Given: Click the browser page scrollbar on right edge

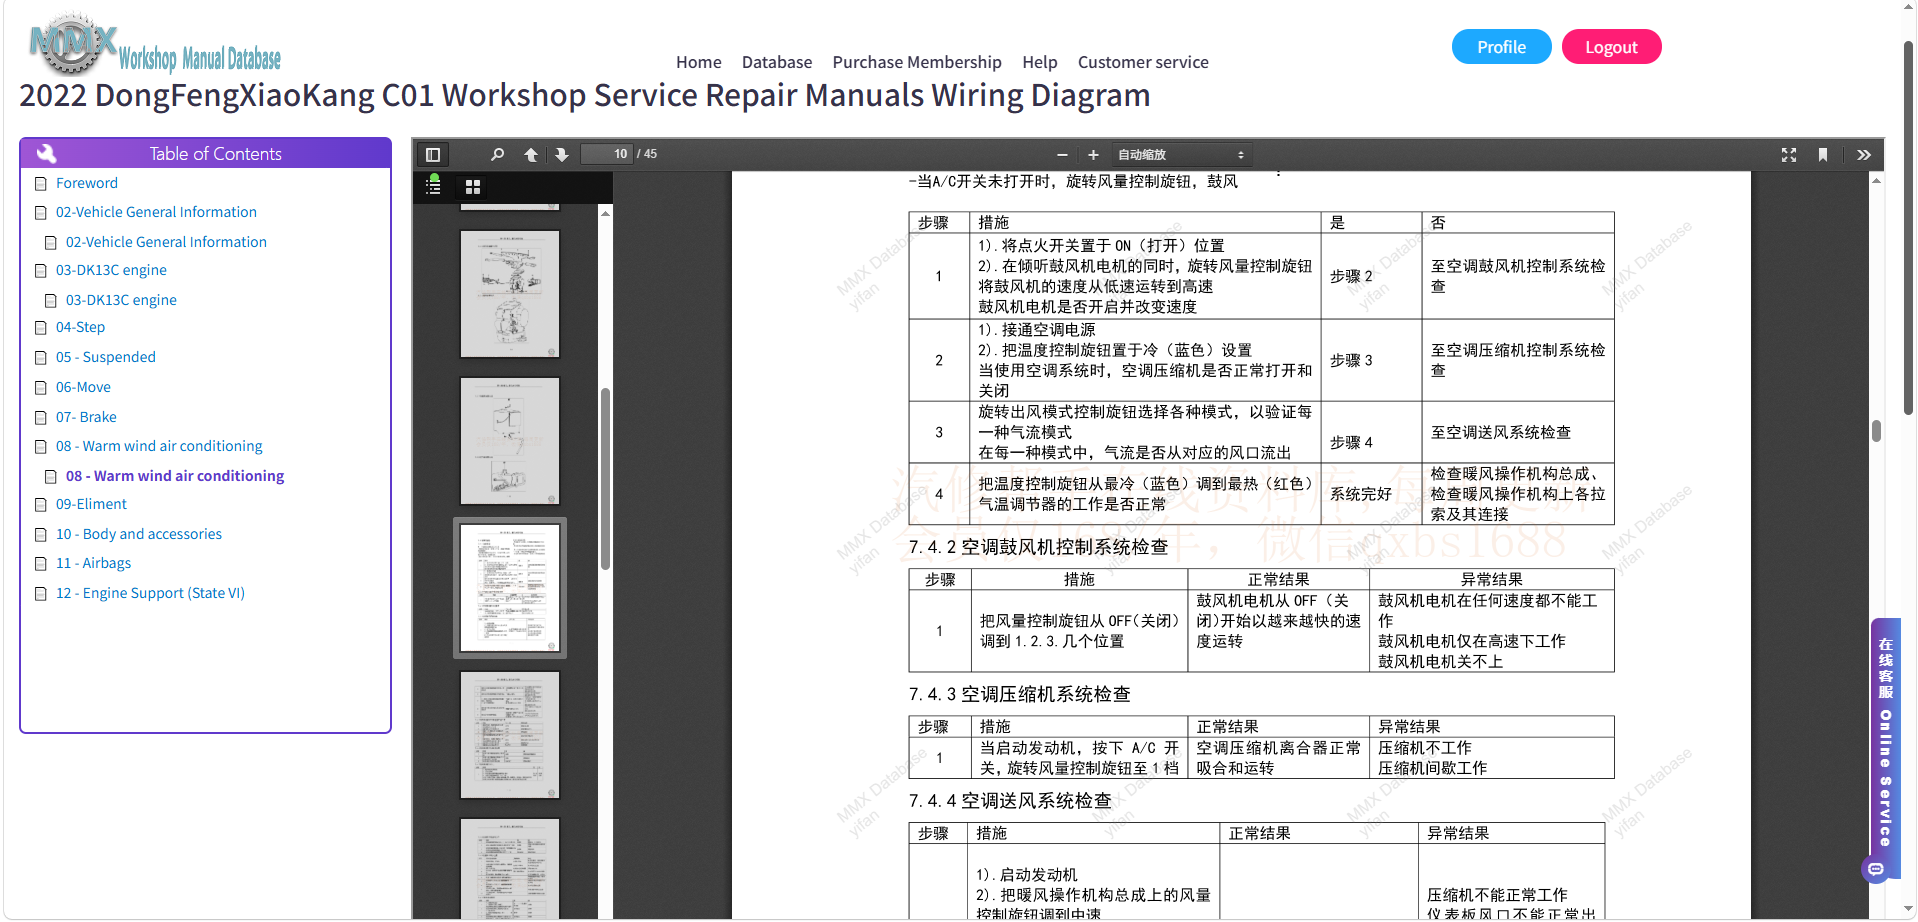Looking at the screenshot, I should pyautogui.click(x=1908, y=228).
